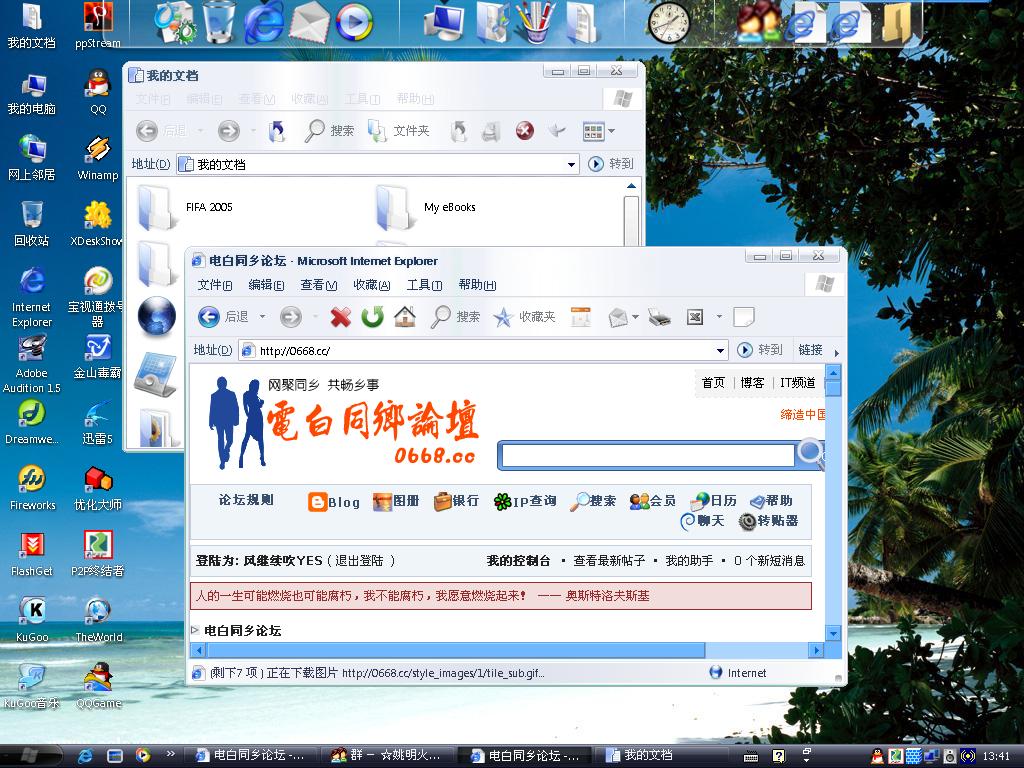Expand the IE address bar dropdown
This screenshot has width=1024, height=768.
point(720,350)
